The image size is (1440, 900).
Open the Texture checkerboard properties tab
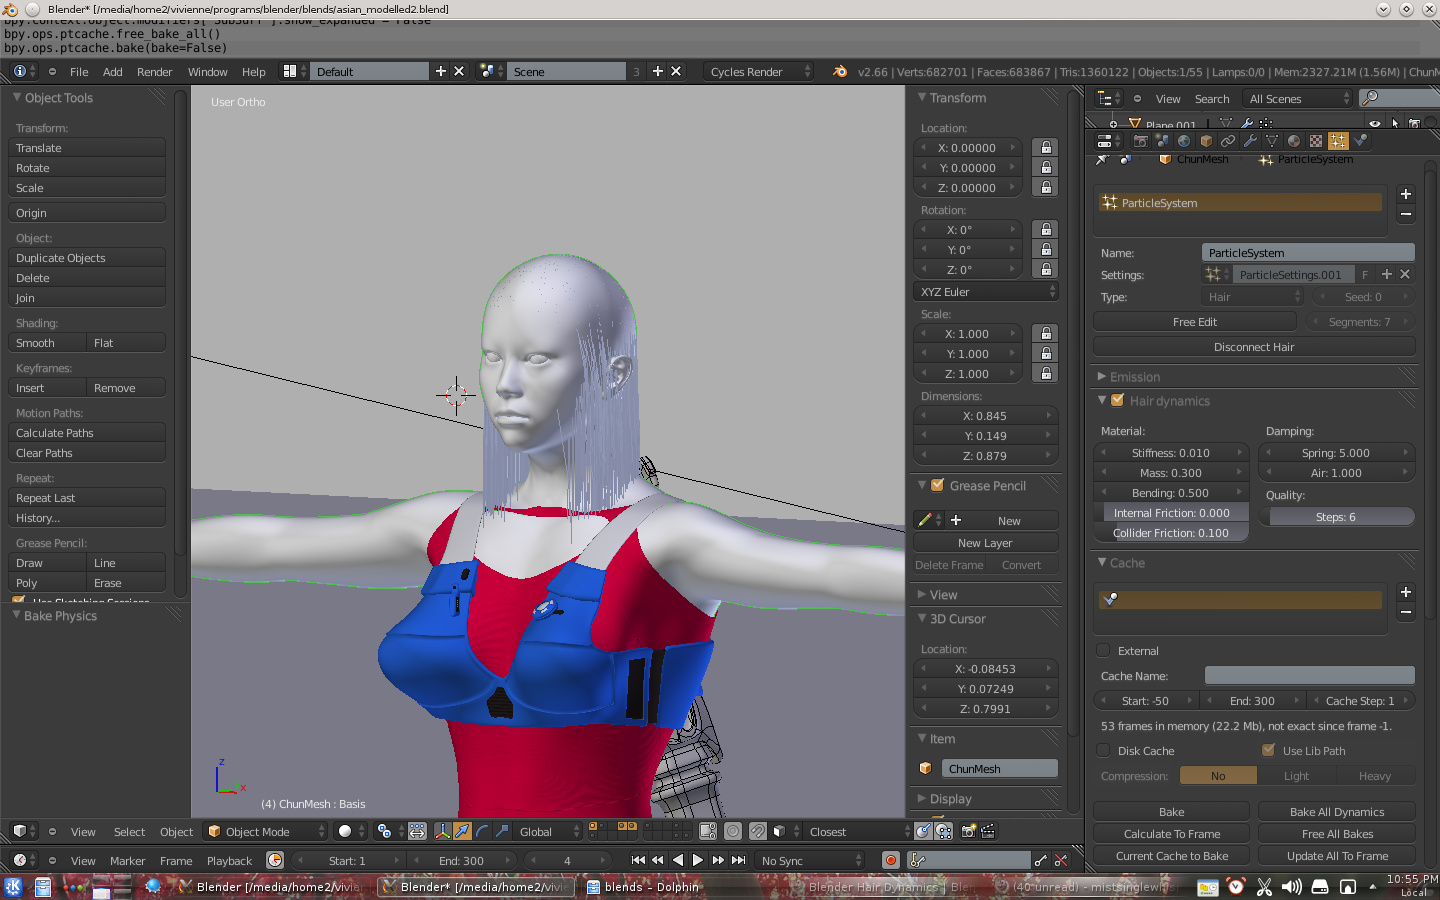[1316, 141]
